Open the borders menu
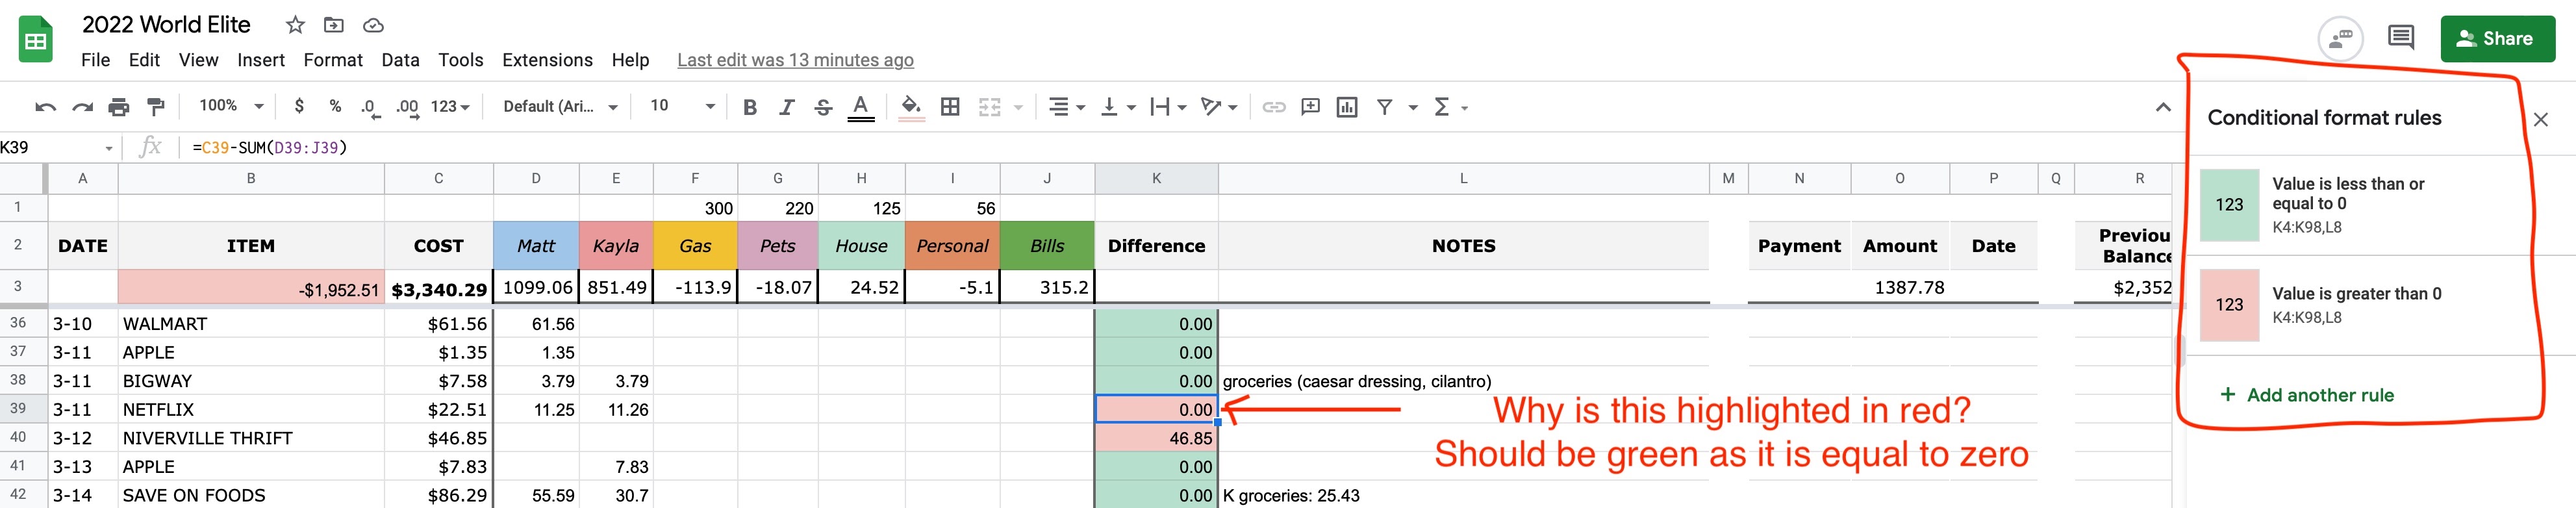 click(x=951, y=107)
